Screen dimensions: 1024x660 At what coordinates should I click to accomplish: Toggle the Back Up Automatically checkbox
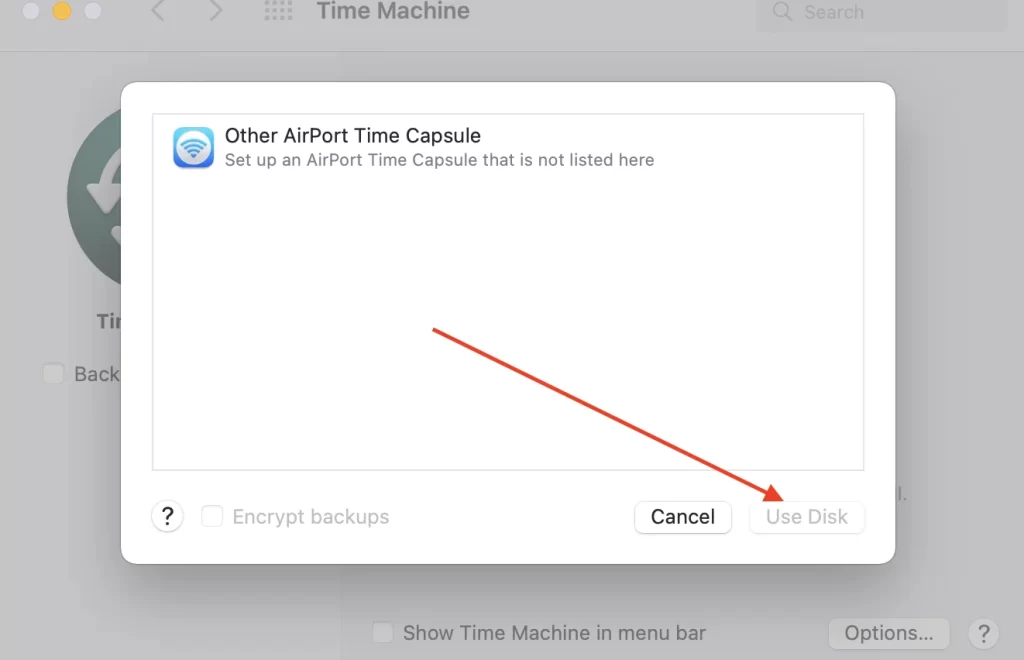54,374
